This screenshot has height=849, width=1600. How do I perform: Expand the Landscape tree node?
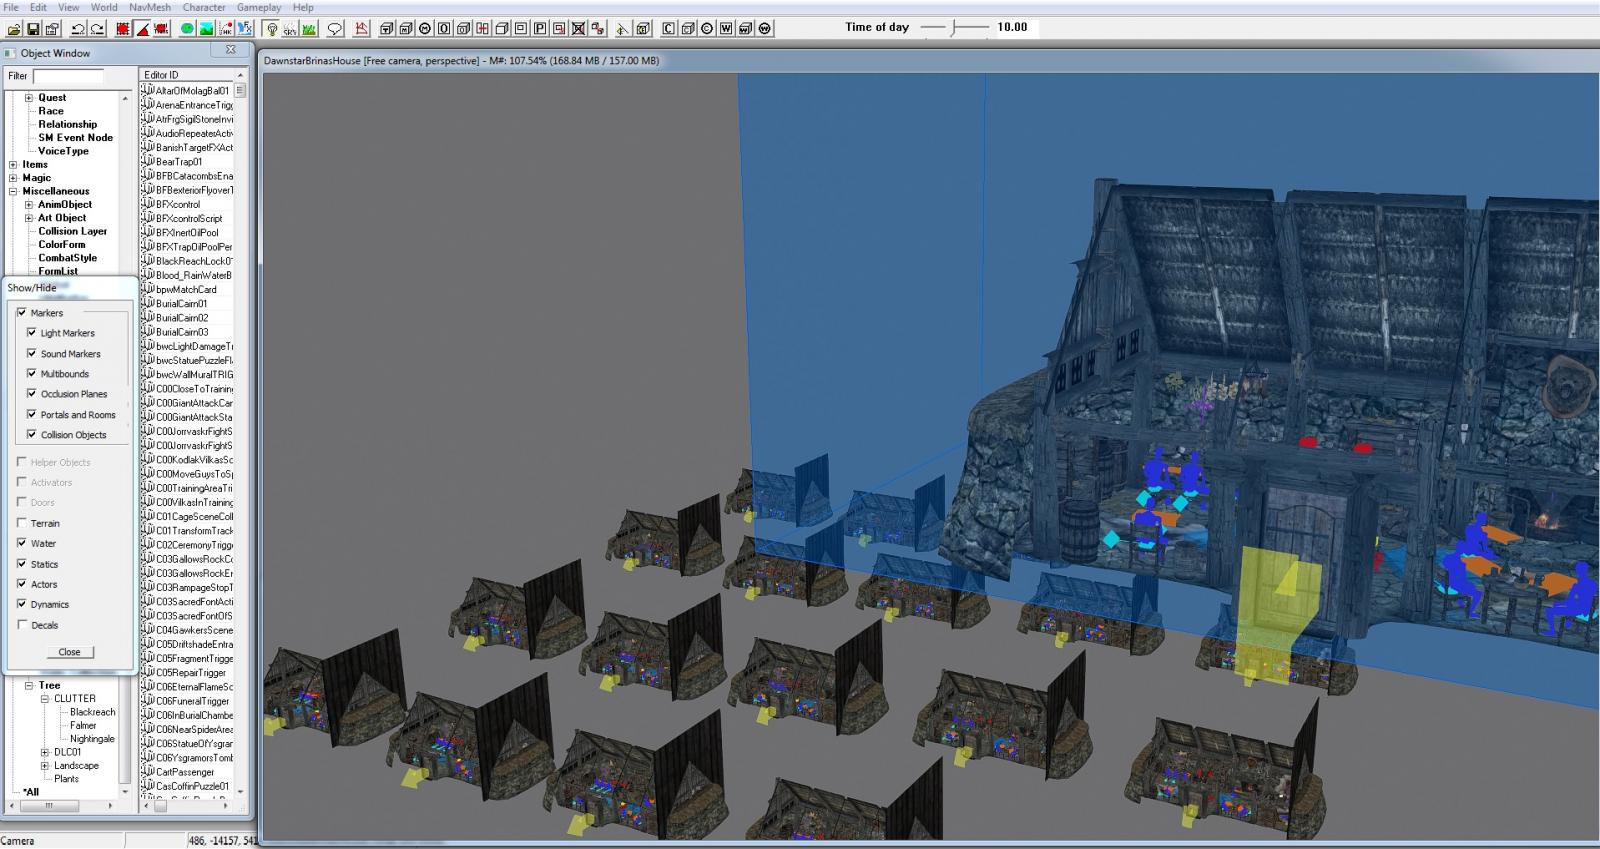point(45,766)
